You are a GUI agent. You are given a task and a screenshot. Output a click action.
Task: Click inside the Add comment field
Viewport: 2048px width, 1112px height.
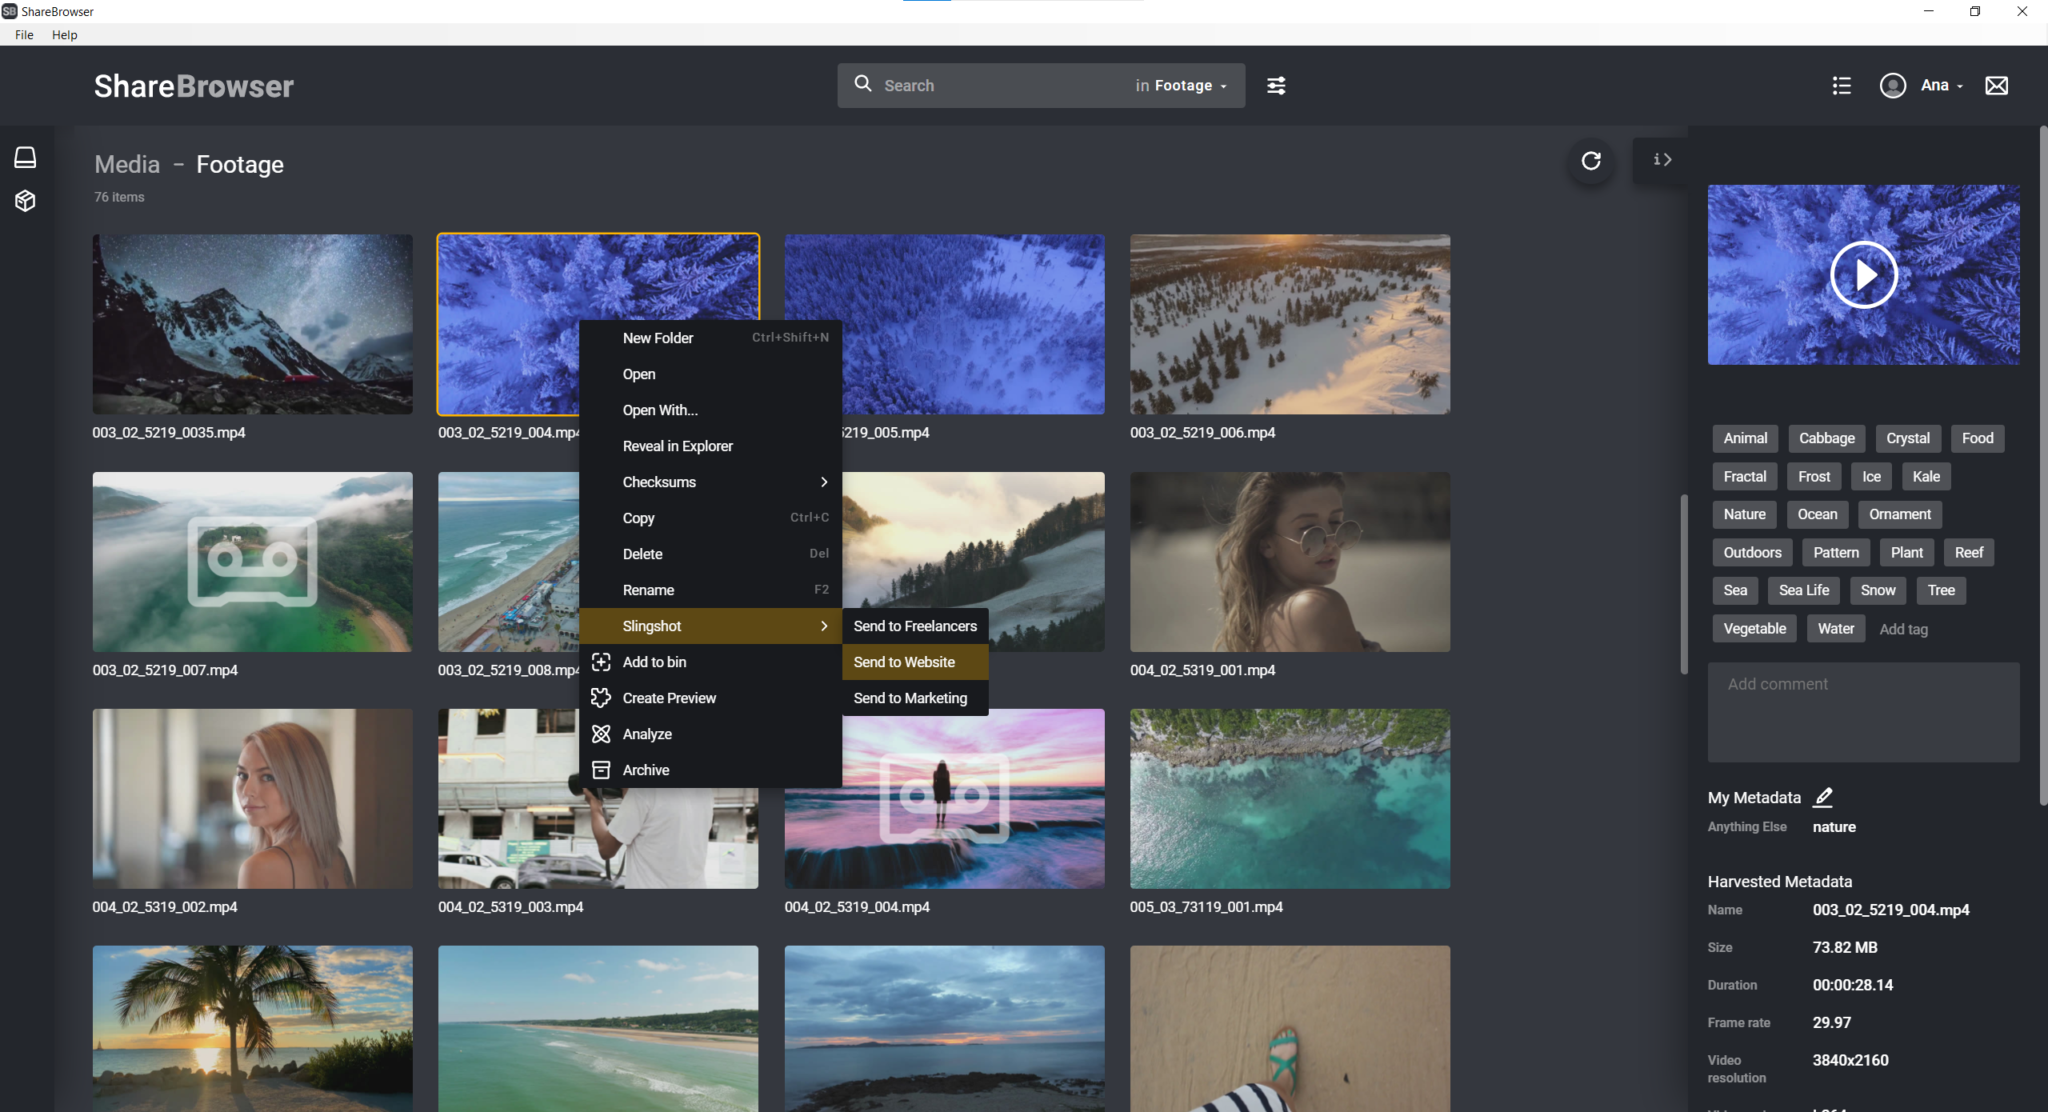1862,712
